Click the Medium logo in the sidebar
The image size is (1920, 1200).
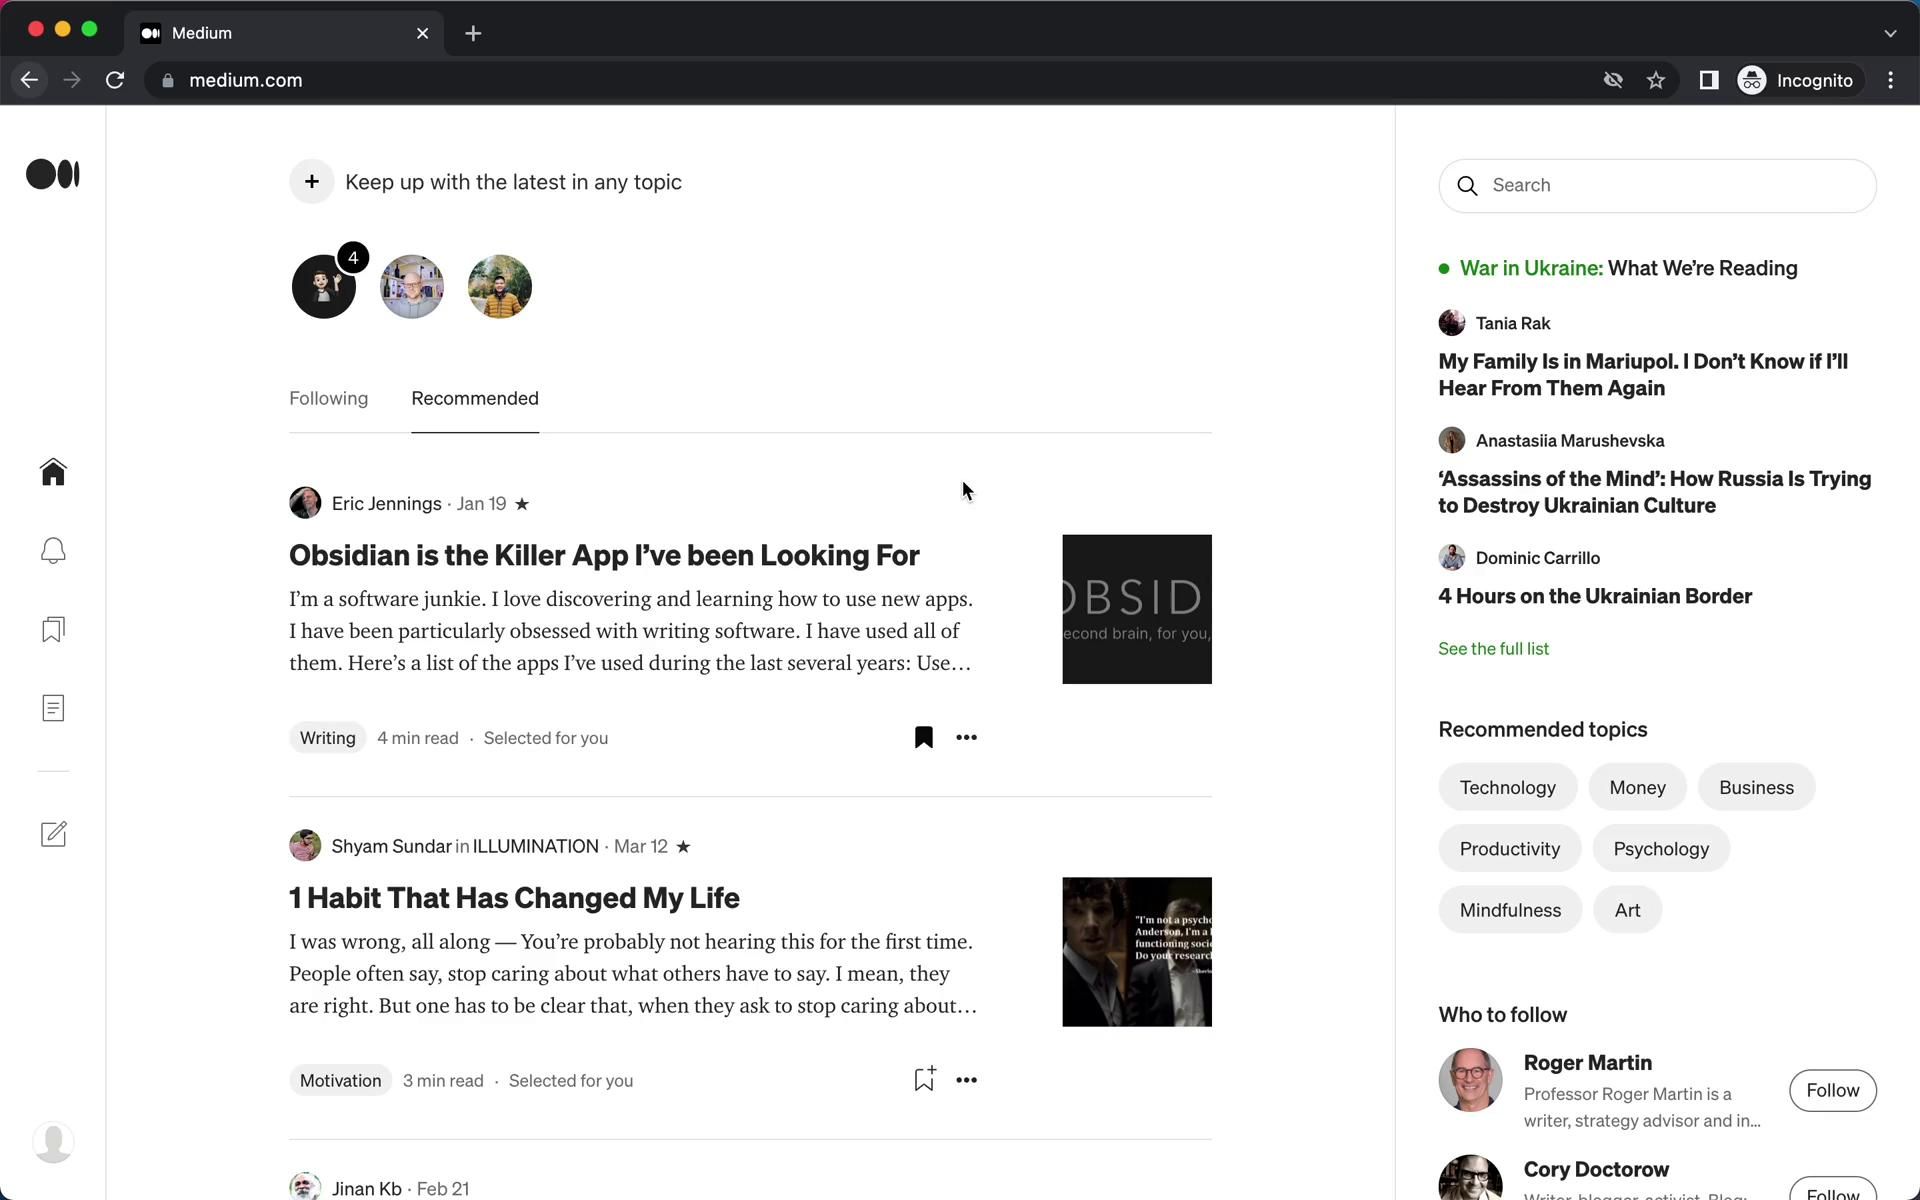(x=53, y=174)
